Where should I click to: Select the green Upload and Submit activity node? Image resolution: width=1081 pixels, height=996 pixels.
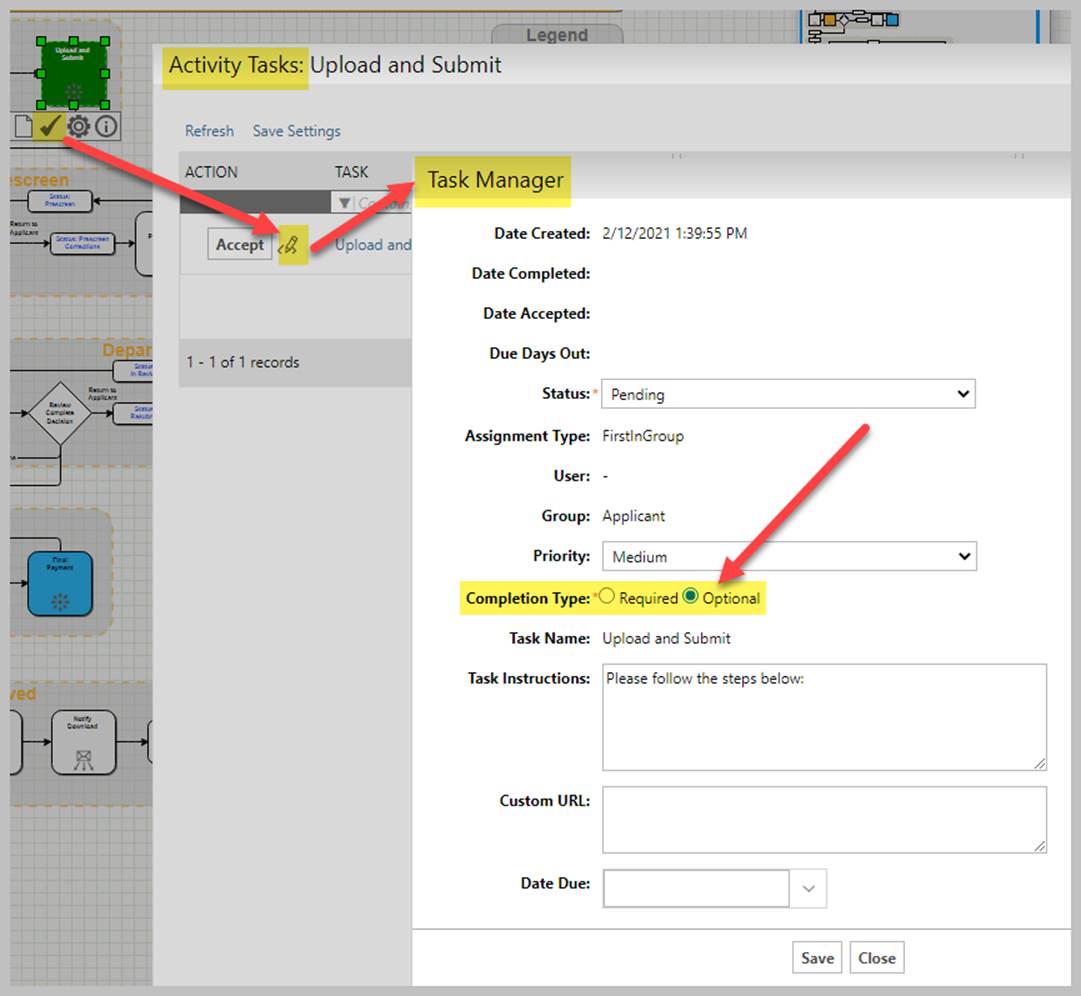[74, 74]
